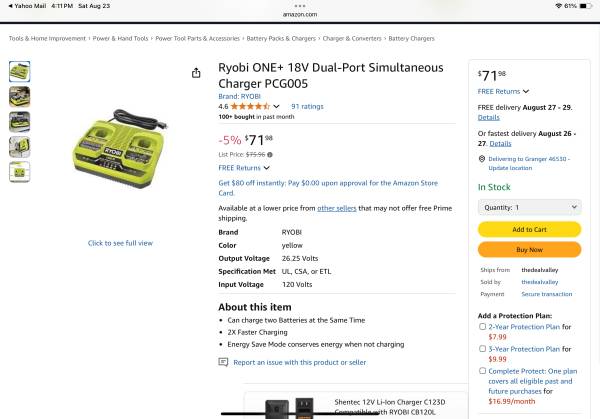Check the 2-Year Protection Plan box
This screenshot has width=600, height=419.
tap(483, 326)
